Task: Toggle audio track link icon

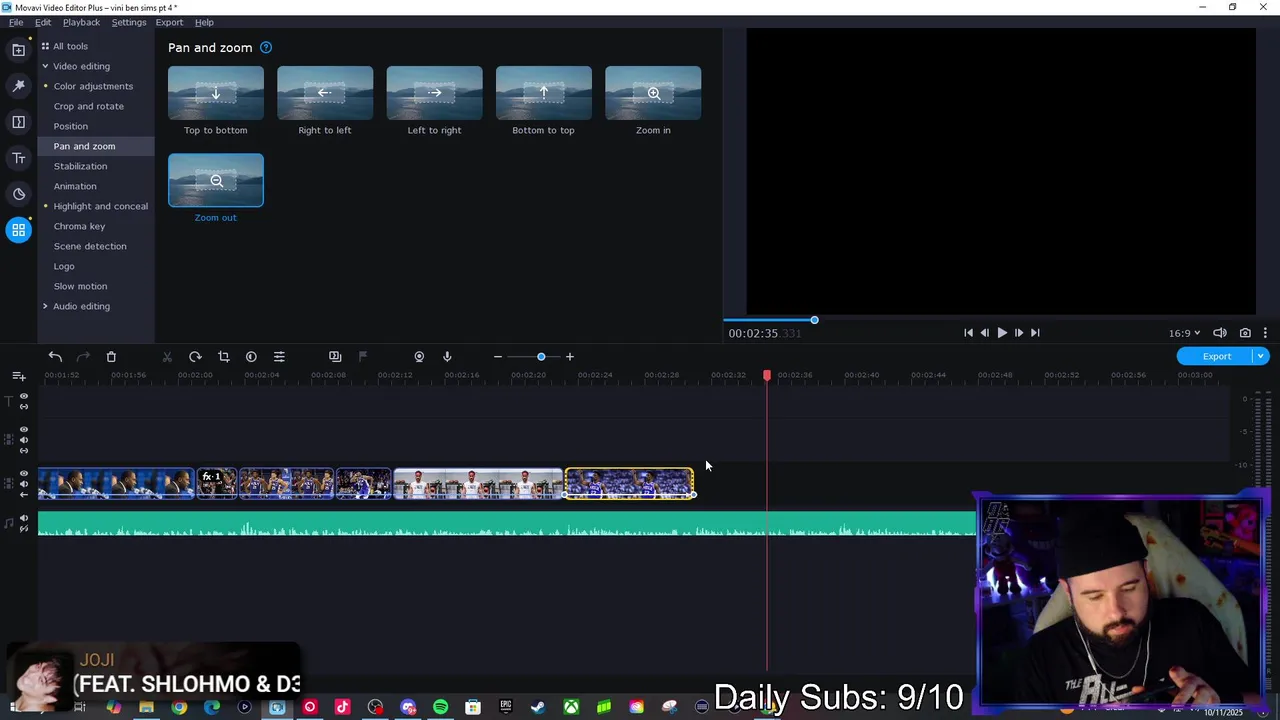Action: coord(24,528)
